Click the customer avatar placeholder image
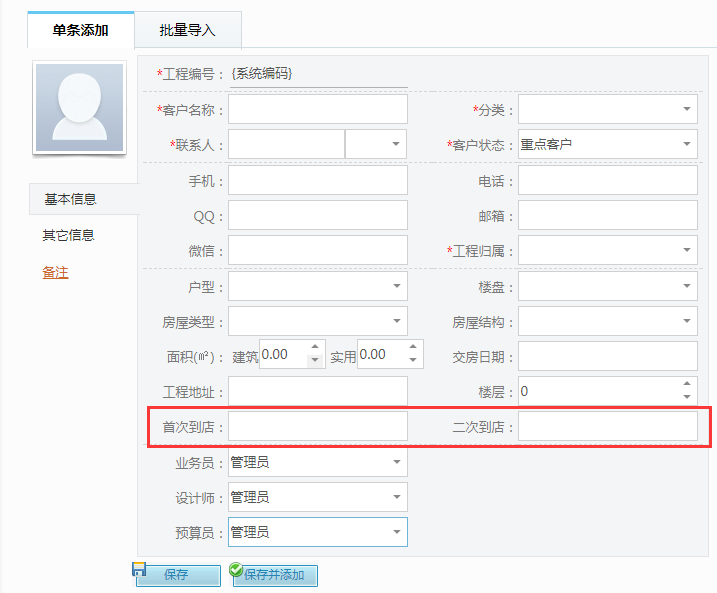Viewport: 717px width, 593px height. tap(80, 108)
